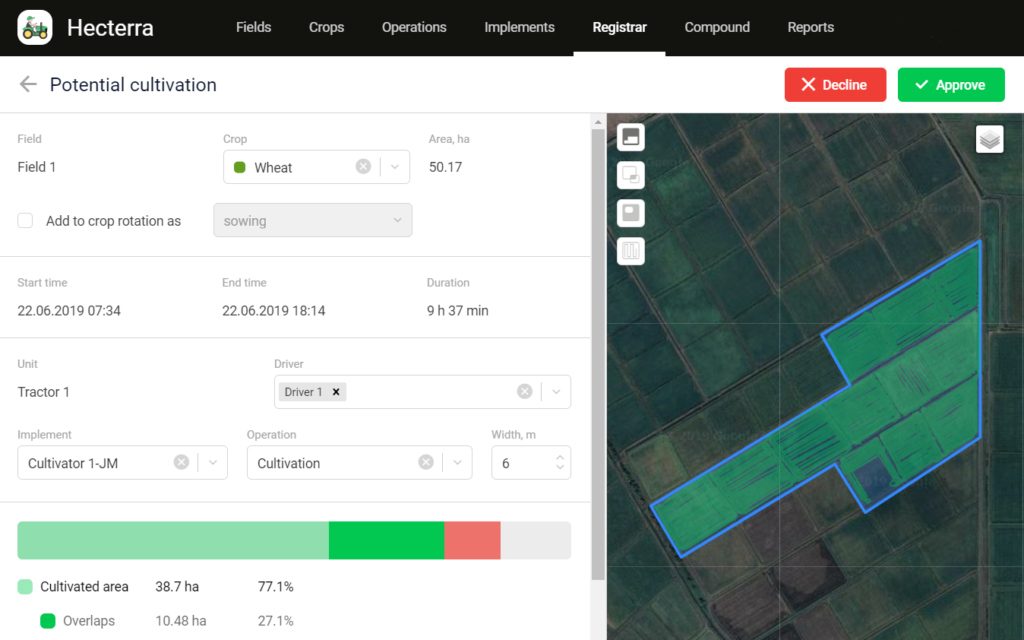
Task: Toggle the field boundary map icon
Action: click(x=631, y=212)
